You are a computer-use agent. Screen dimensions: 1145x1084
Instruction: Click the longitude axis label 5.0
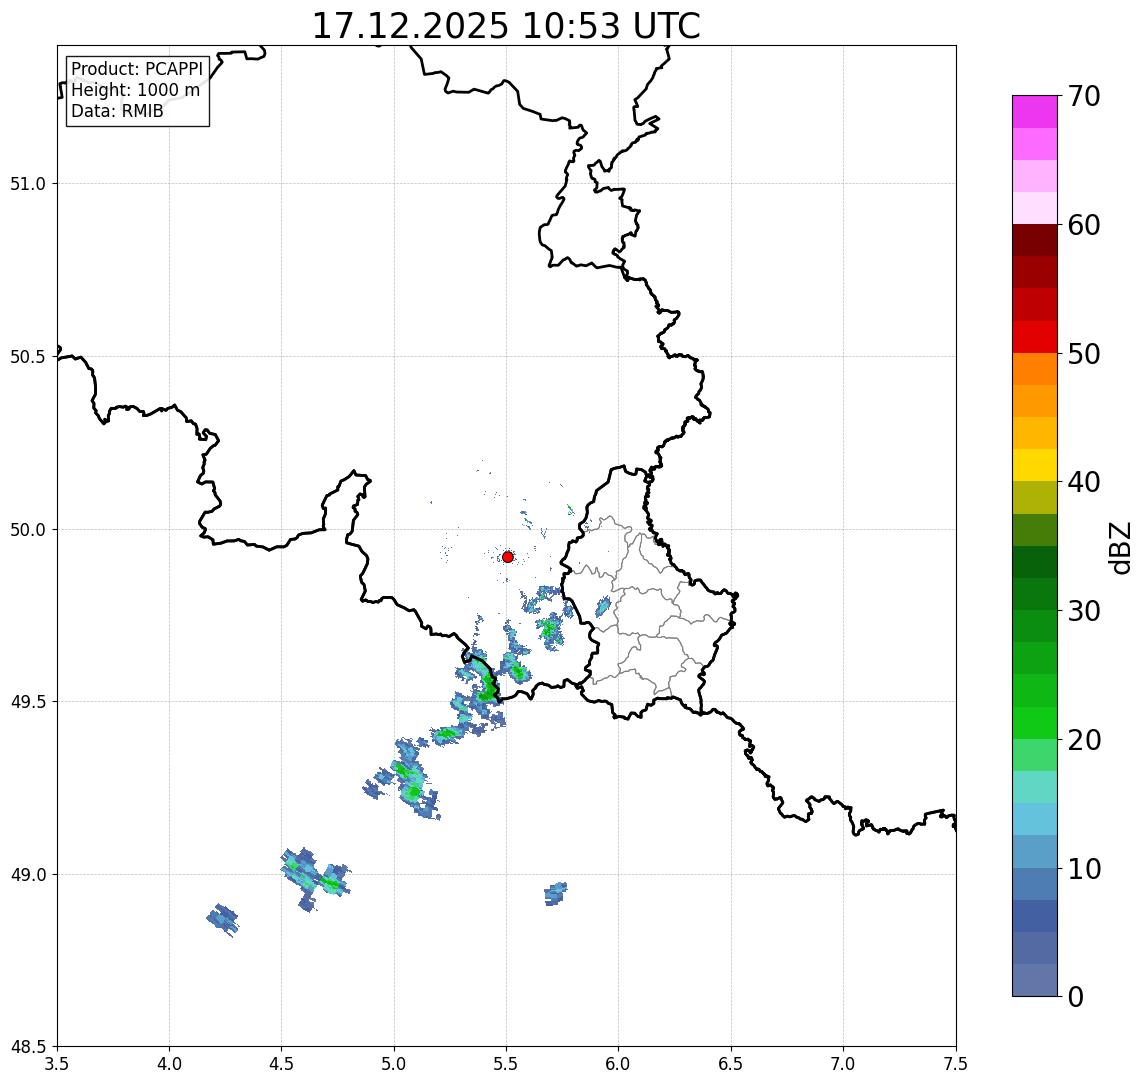tap(394, 1064)
